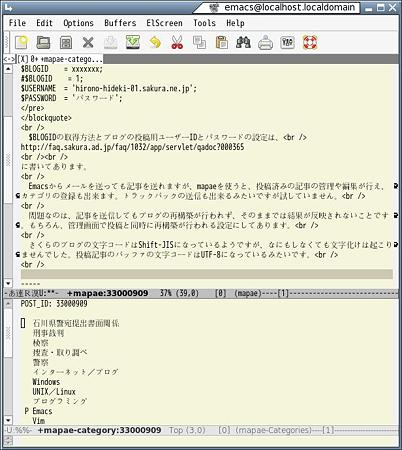Click the down arrow of upper scrollbar
This screenshot has height=450, width=402.
click(8, 284)
